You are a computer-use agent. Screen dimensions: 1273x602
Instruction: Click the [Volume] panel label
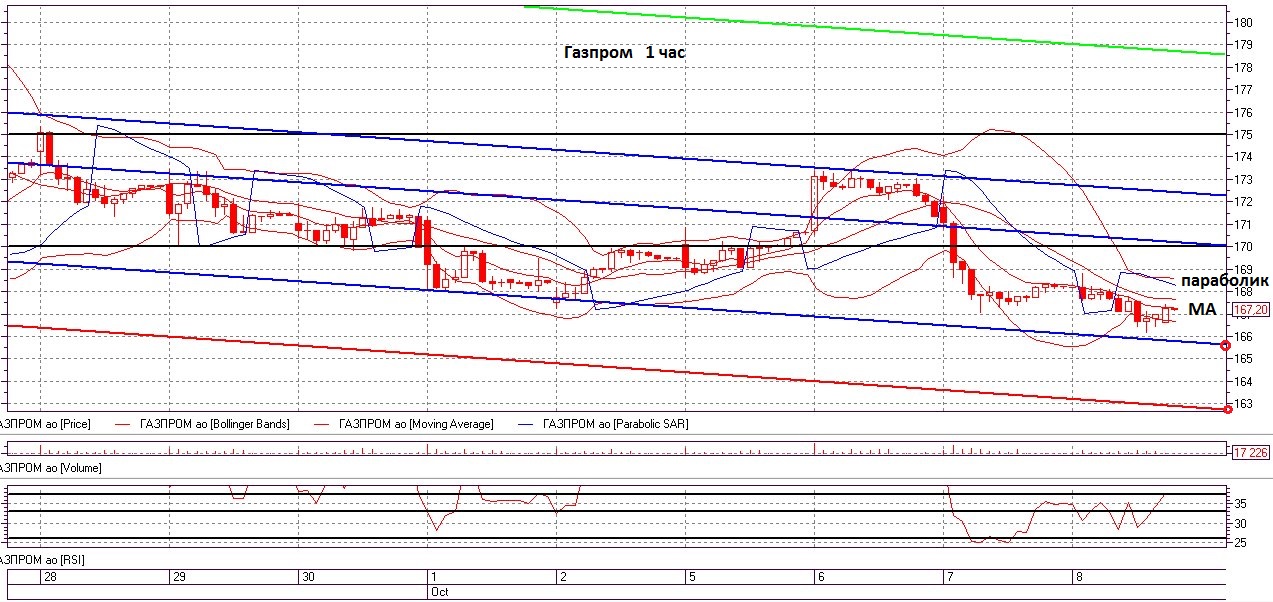pyautogui.click(x=50, y=467)
